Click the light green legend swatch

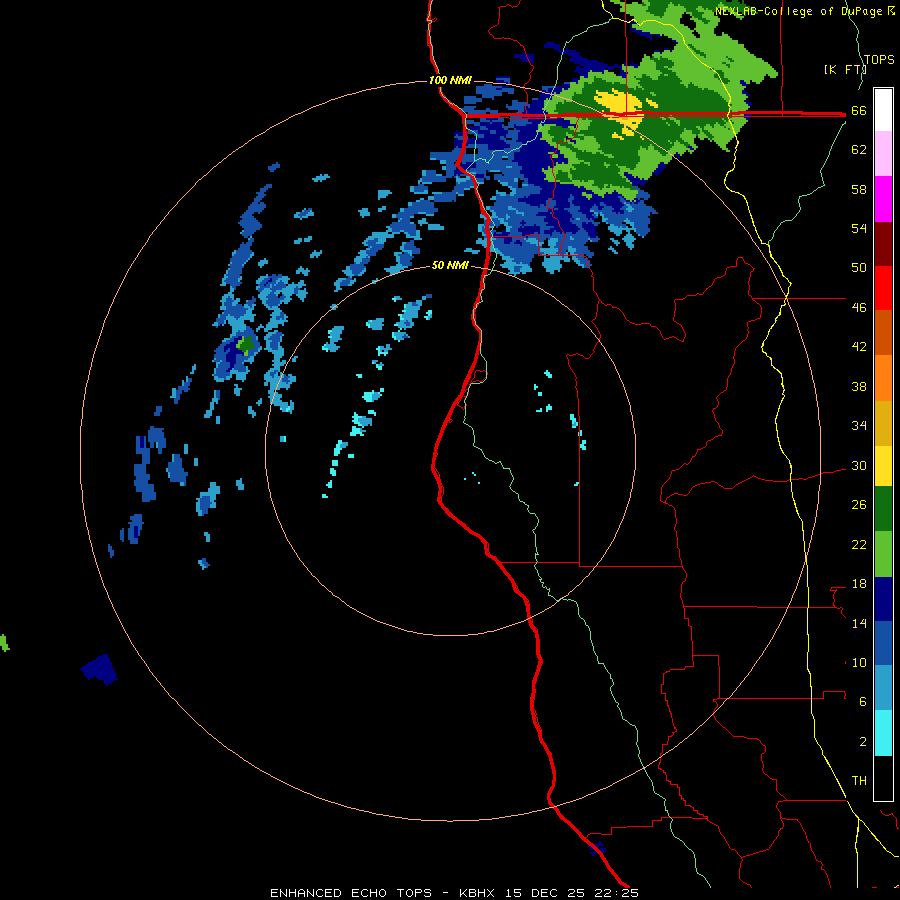click(883, 553)
